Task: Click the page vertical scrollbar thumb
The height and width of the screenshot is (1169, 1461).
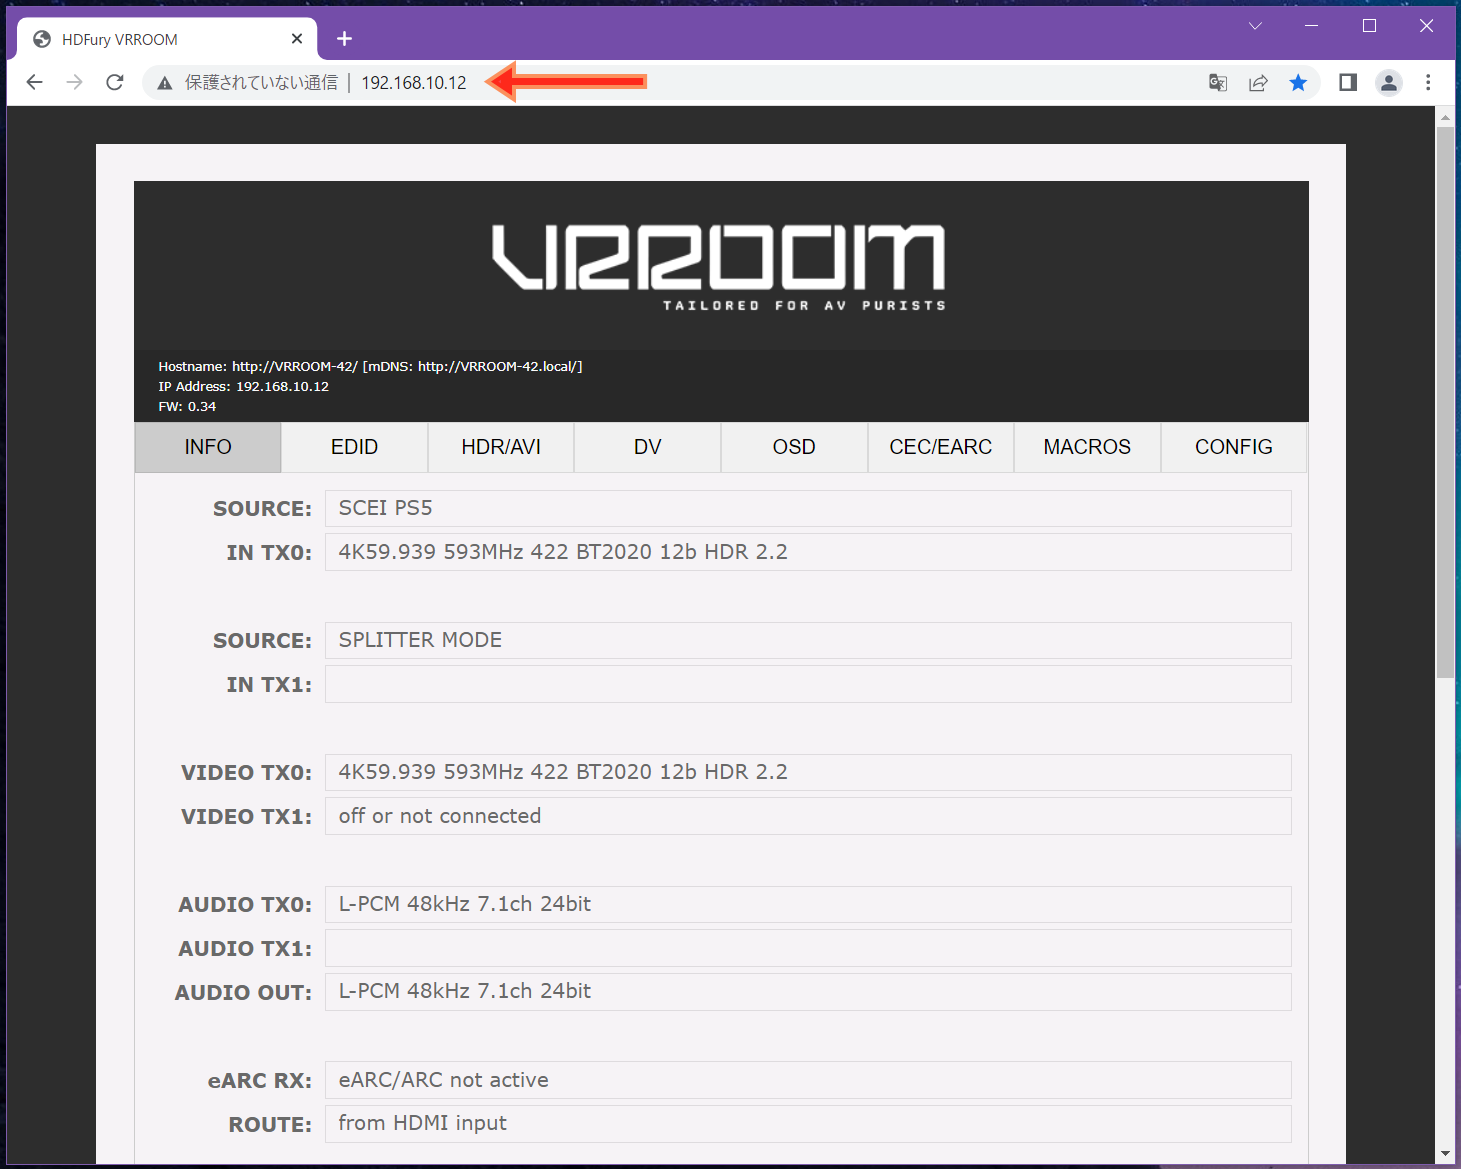Action: point(1445,402)
